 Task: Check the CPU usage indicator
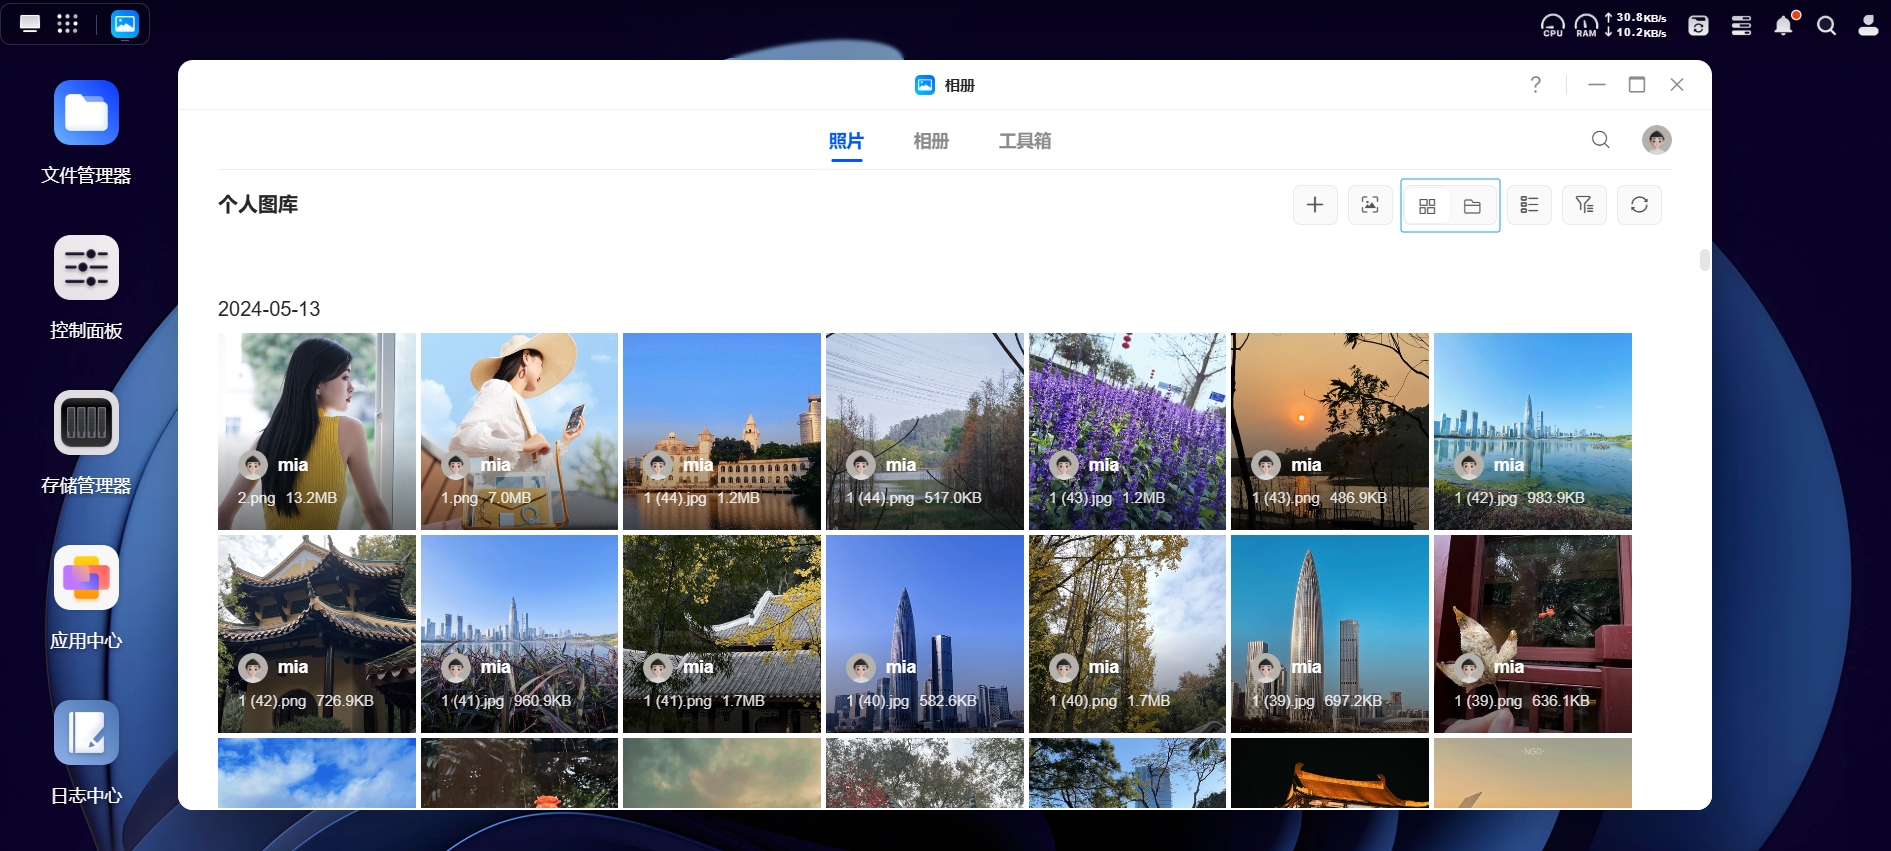pyautogui.click(x=1552, y=25)
